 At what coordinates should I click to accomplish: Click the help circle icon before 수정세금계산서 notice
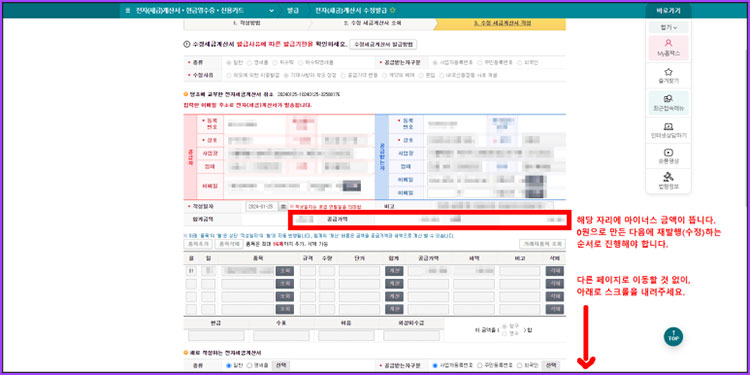point(187,44)
